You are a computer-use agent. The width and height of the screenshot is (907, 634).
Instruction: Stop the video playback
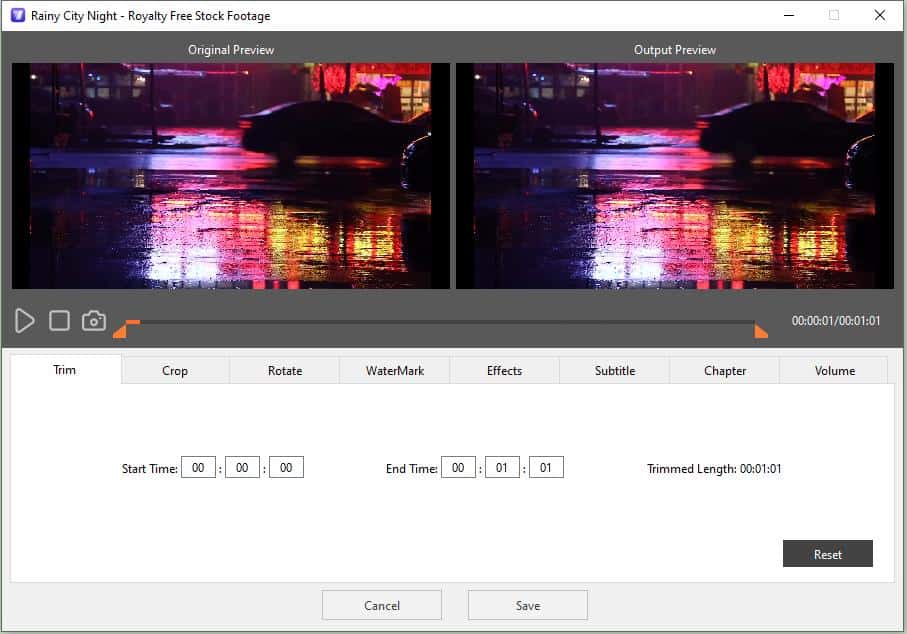click(x=59, y=320)
